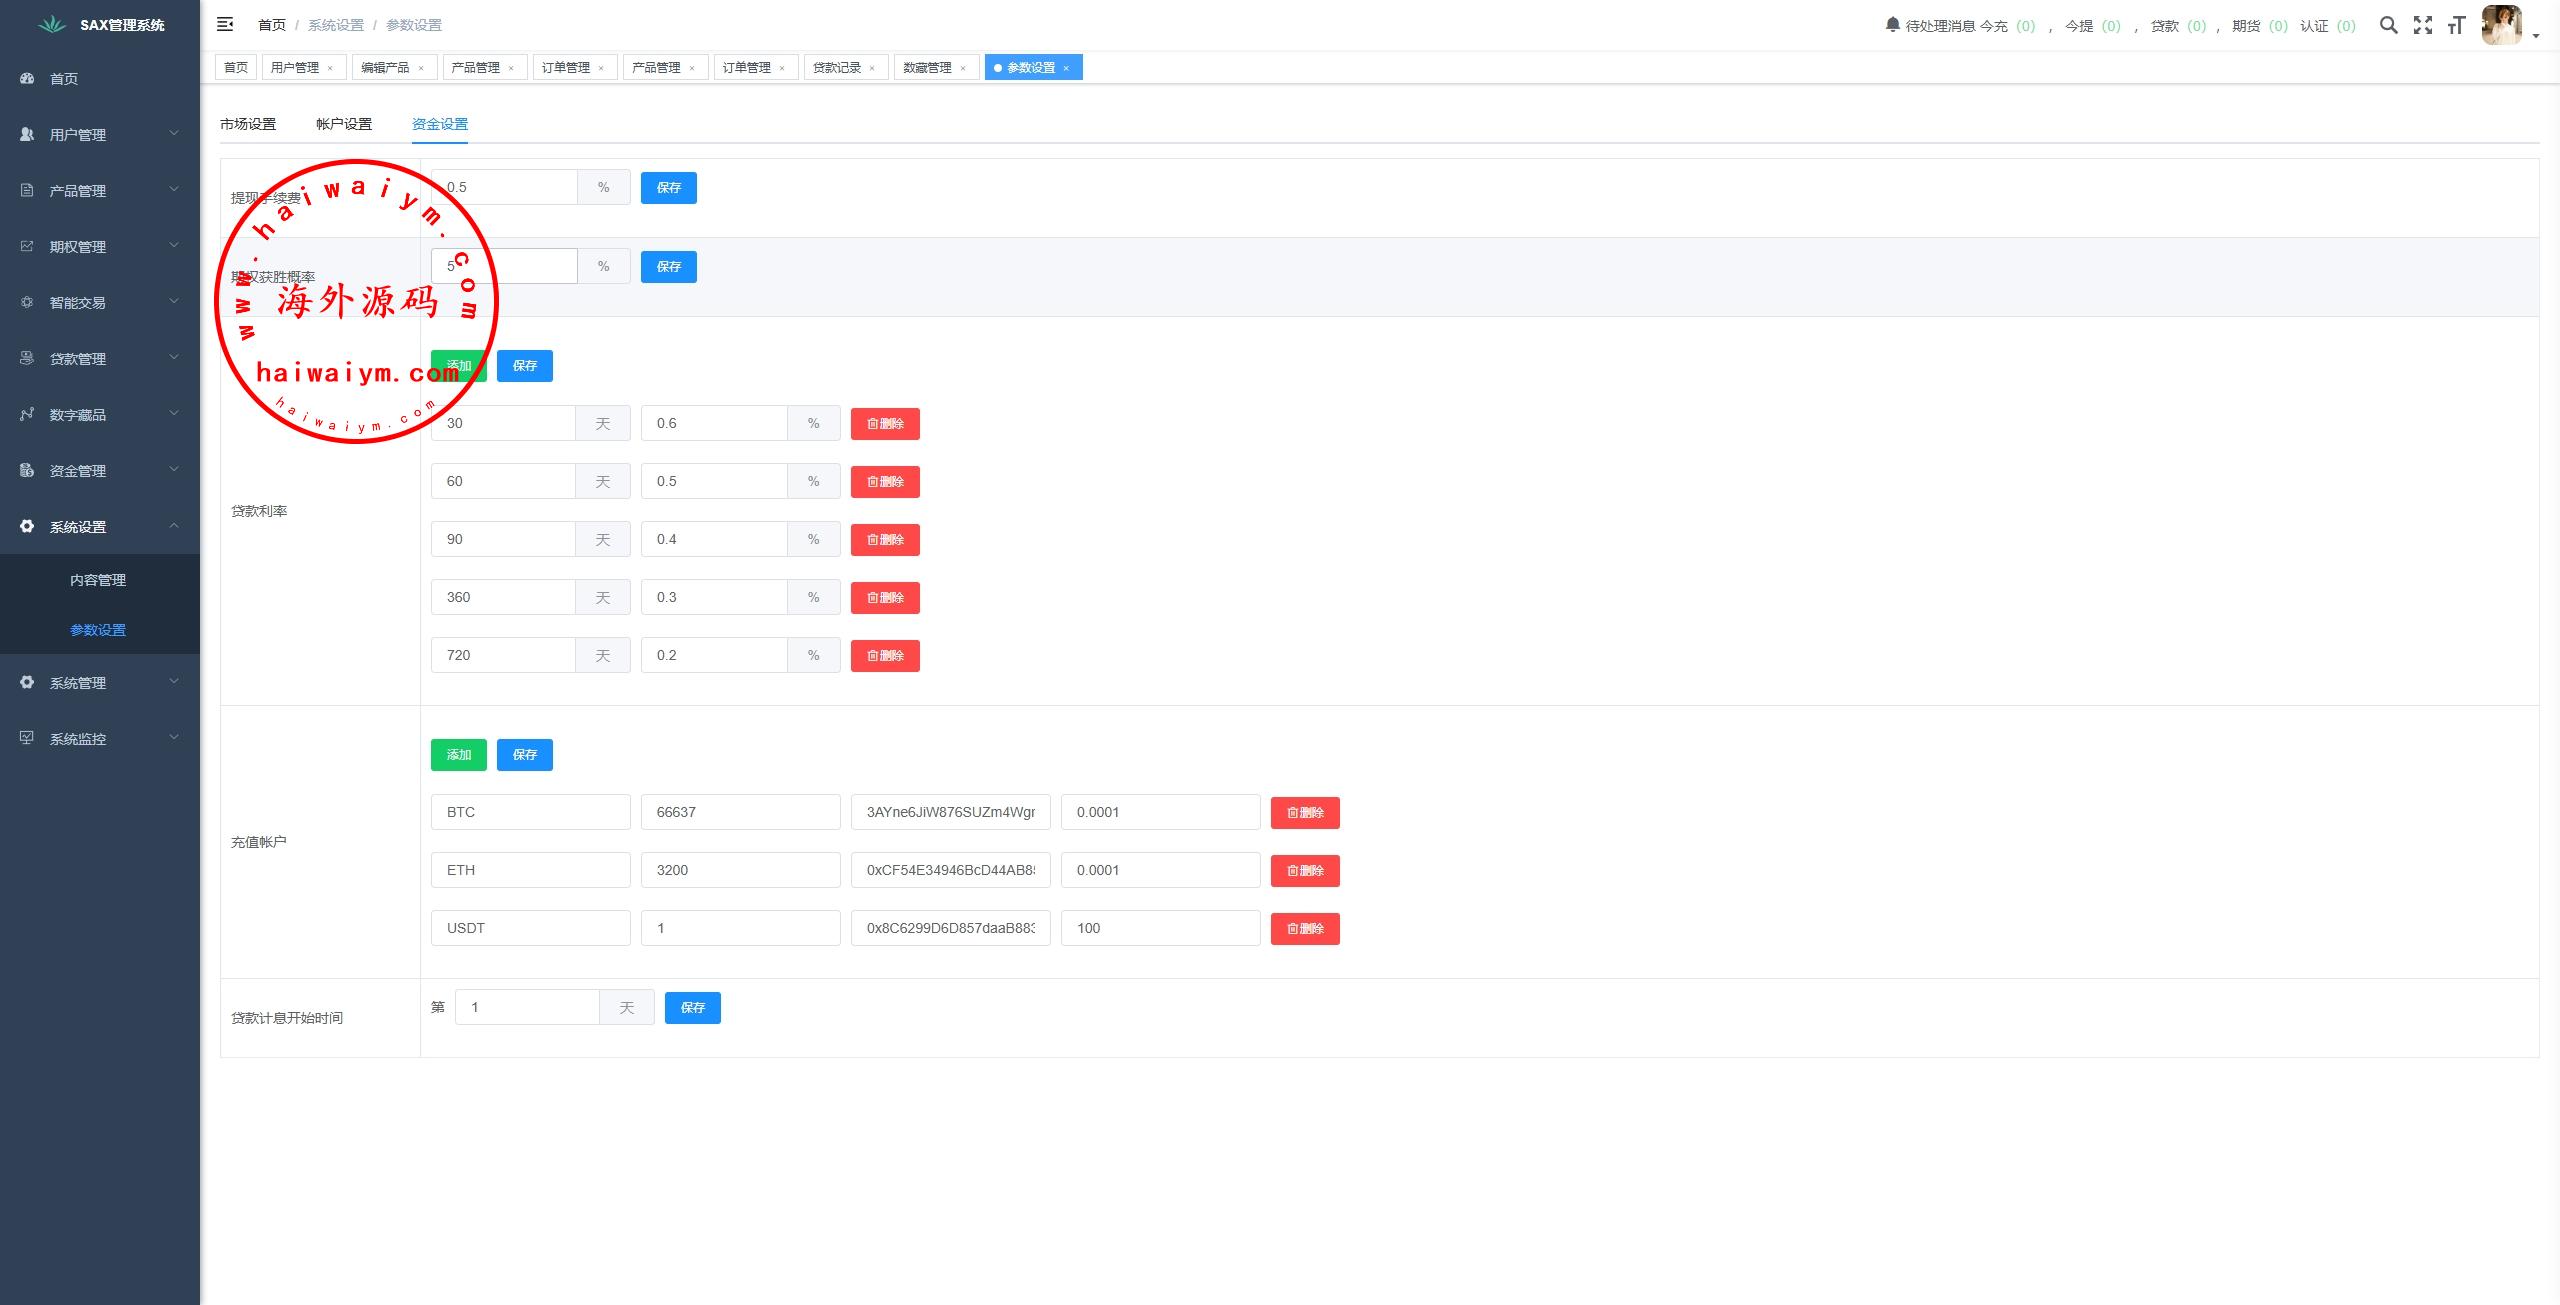The image size is (2560, 1305).
Task: Click the BTC address input field
Action: [950, 812]
